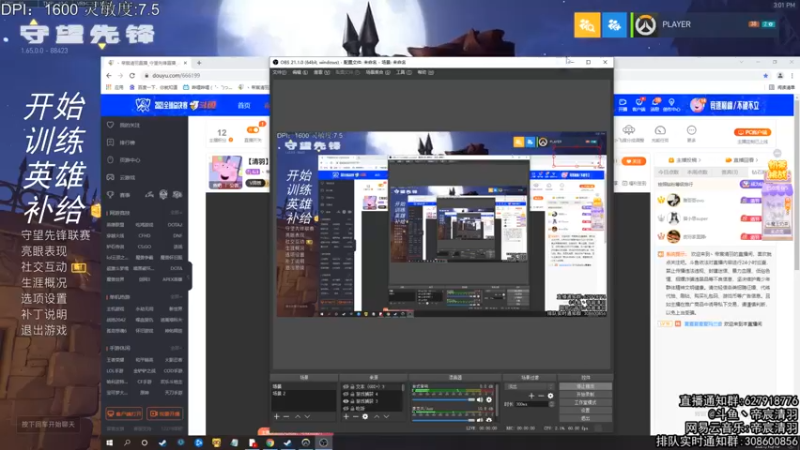Adjust second mixer channel volume slider

[x=443, y=420]
